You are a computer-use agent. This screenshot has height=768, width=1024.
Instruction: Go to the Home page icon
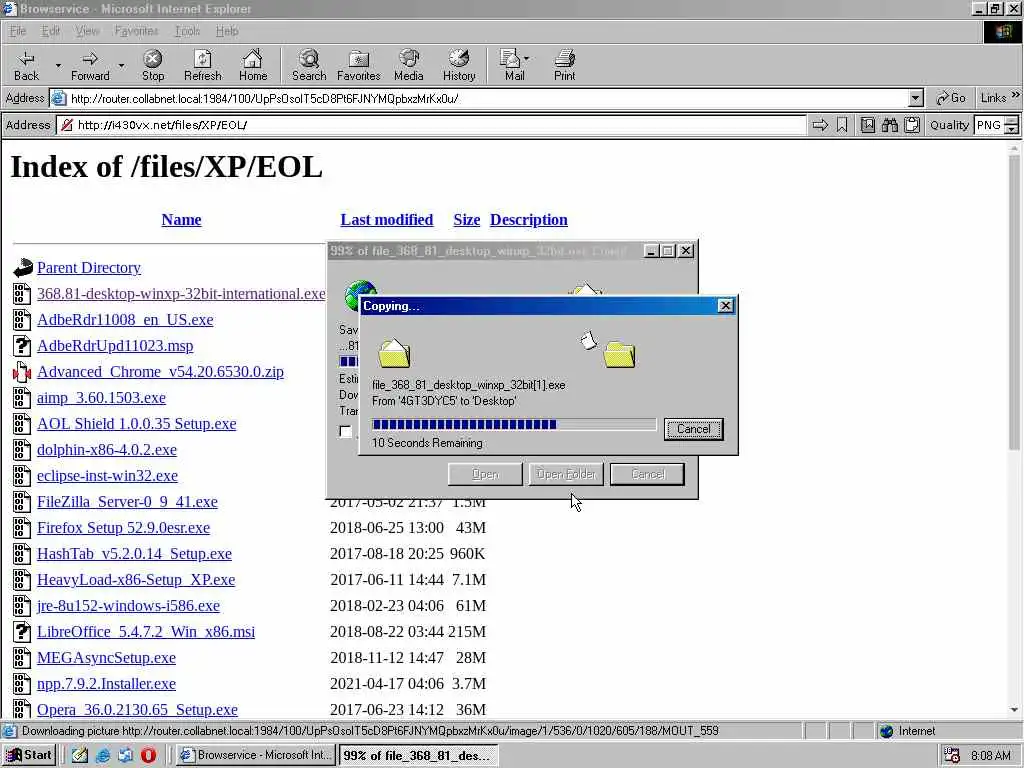(253, 65)
